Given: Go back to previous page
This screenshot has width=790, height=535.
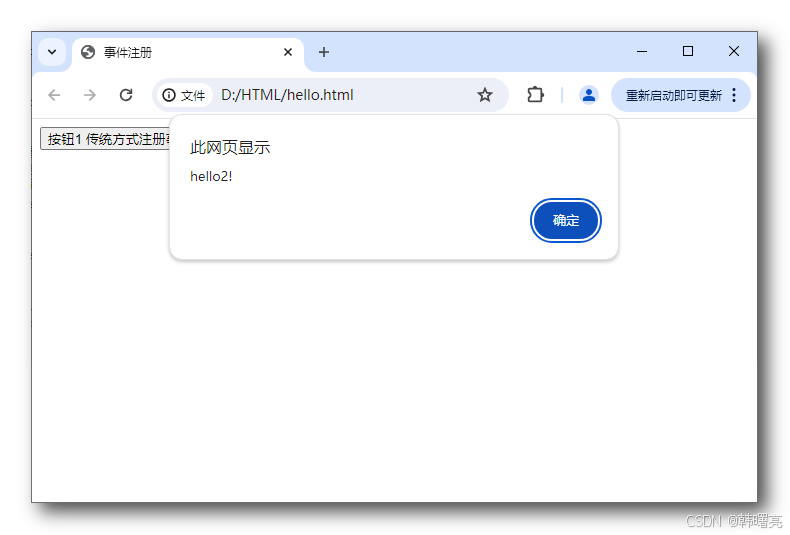Looking at the screenshot, I should pos(54,95).
